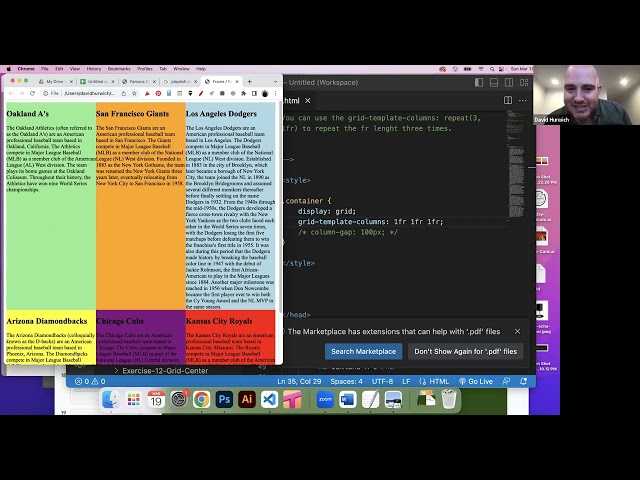Toggle Chrome side panel icon
Screen dimensions: 640x480
(254, 93)
